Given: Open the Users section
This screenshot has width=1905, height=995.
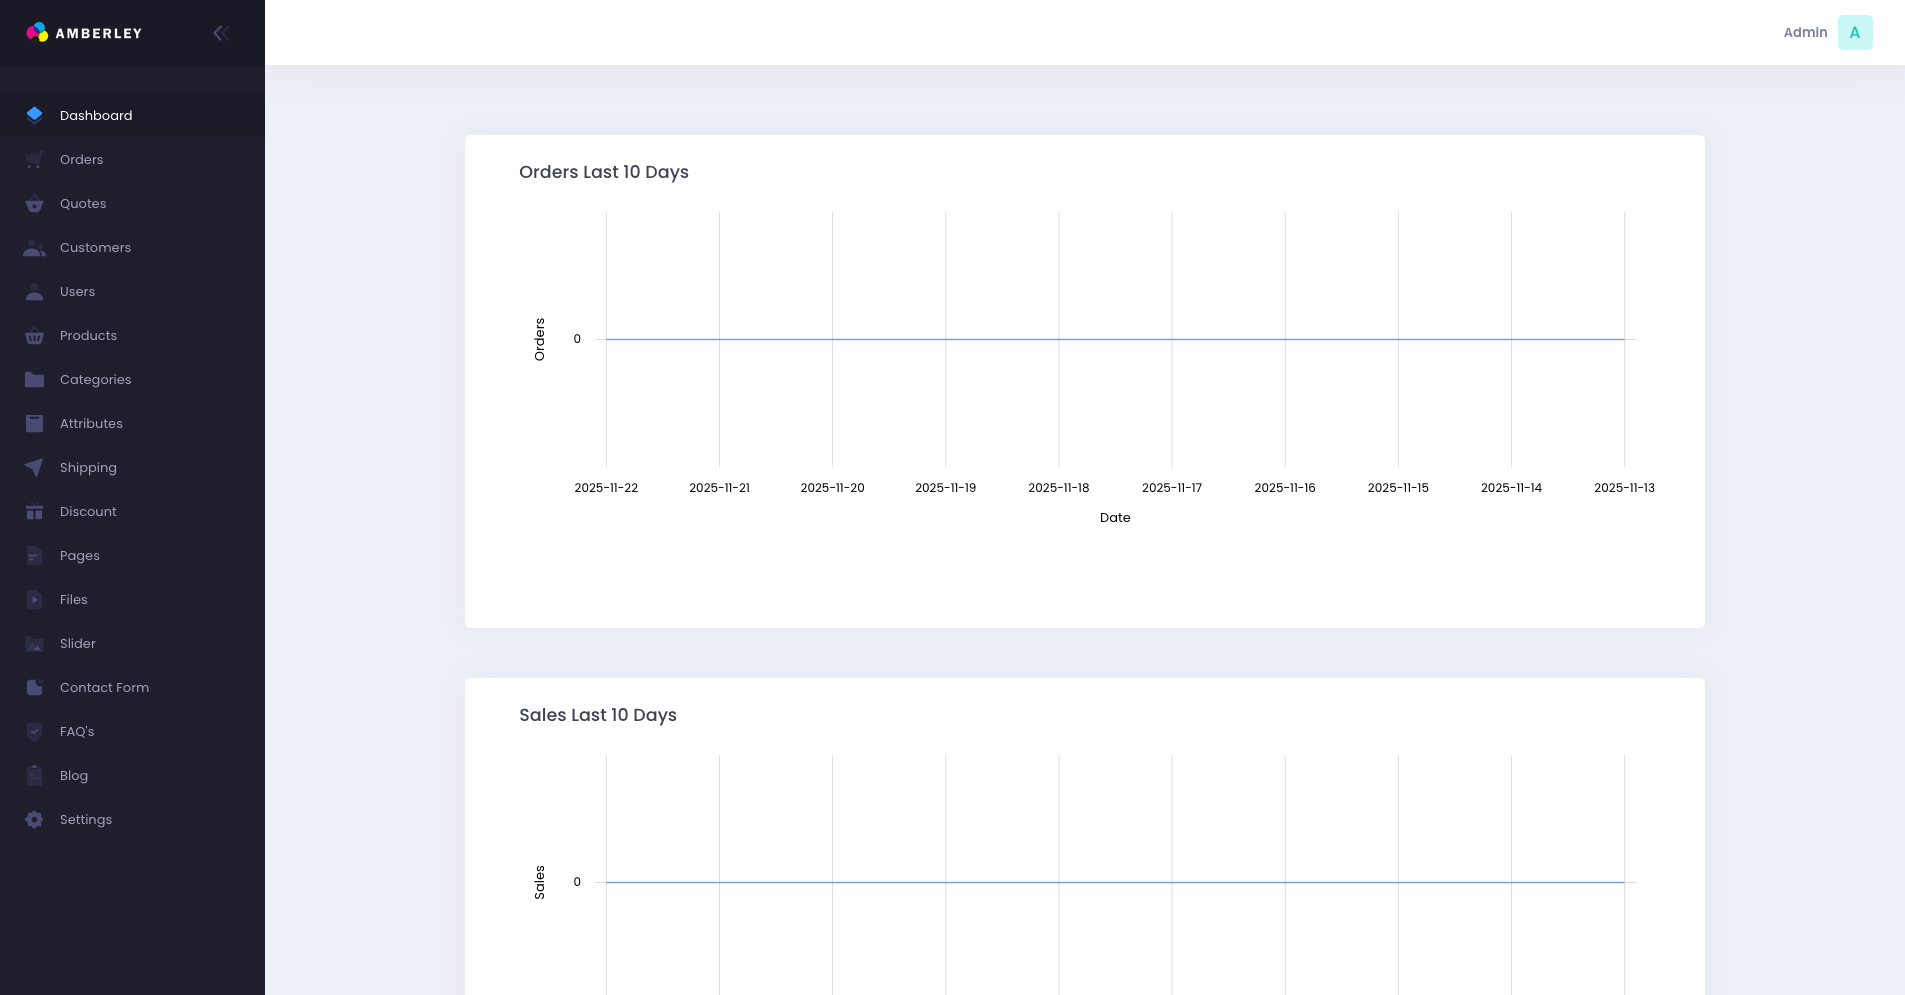Looking at the screenshot, I should pyautogui.click(x=77, y=291).
